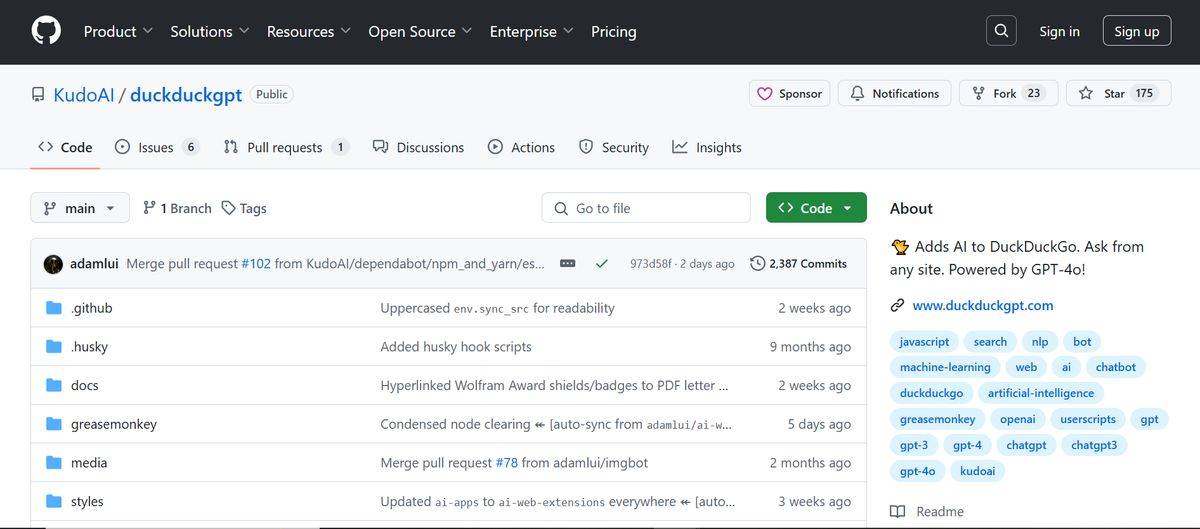Select the gpt-4o topic tag
This screenshot has height=529, width=1200.
click(917, 471)
